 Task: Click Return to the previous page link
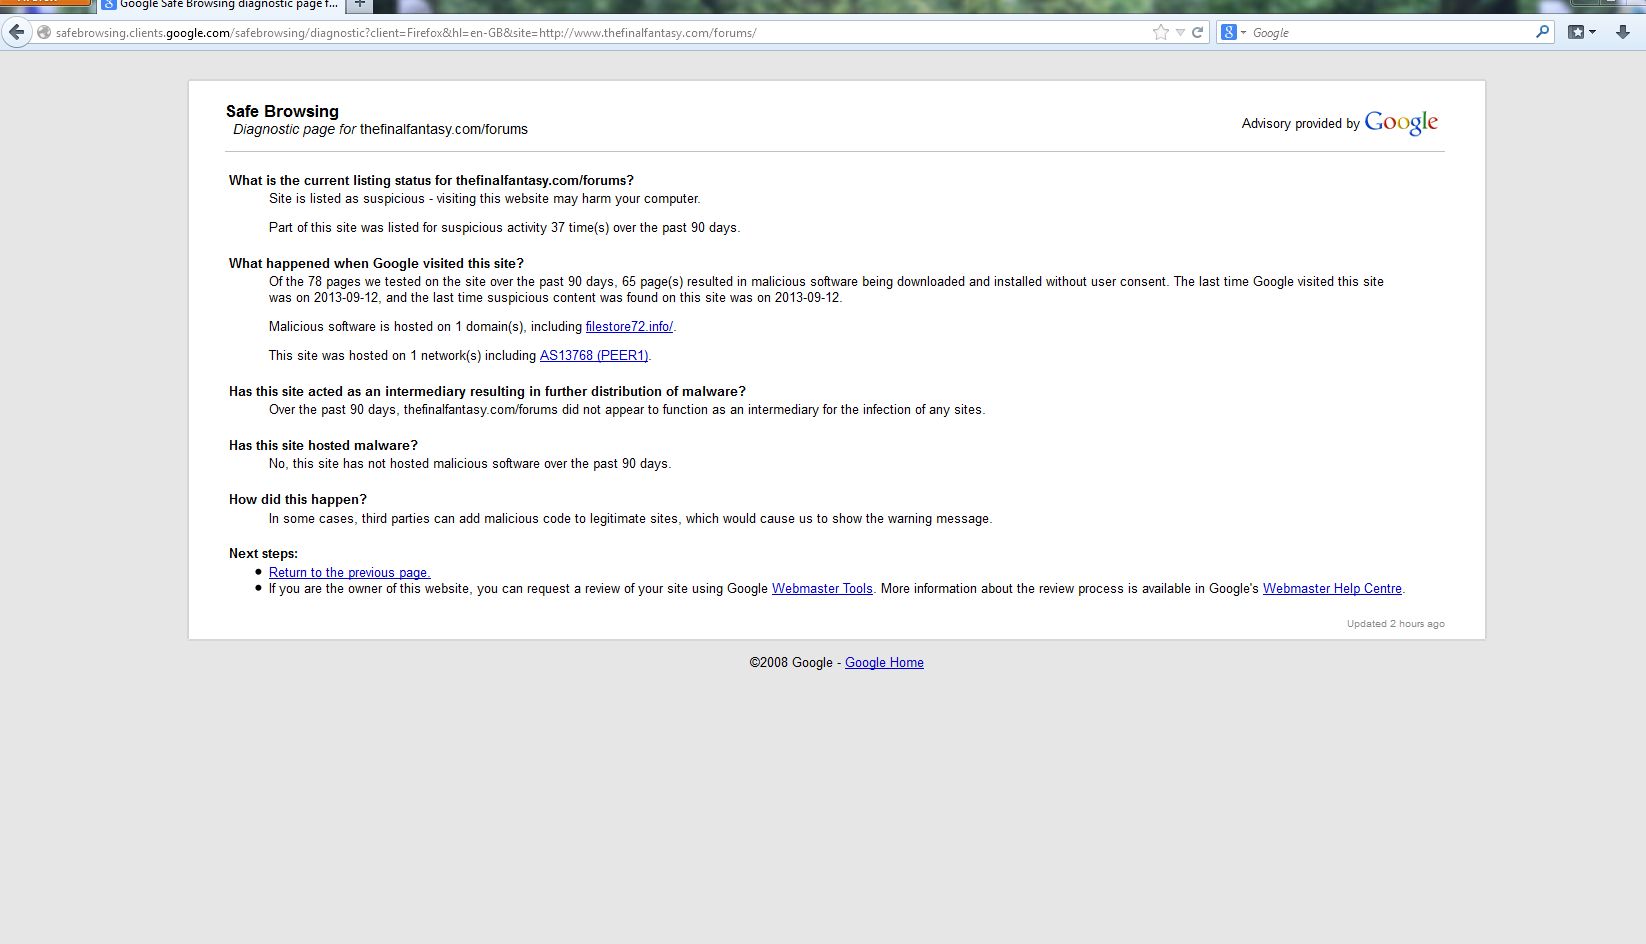[349, 573]
